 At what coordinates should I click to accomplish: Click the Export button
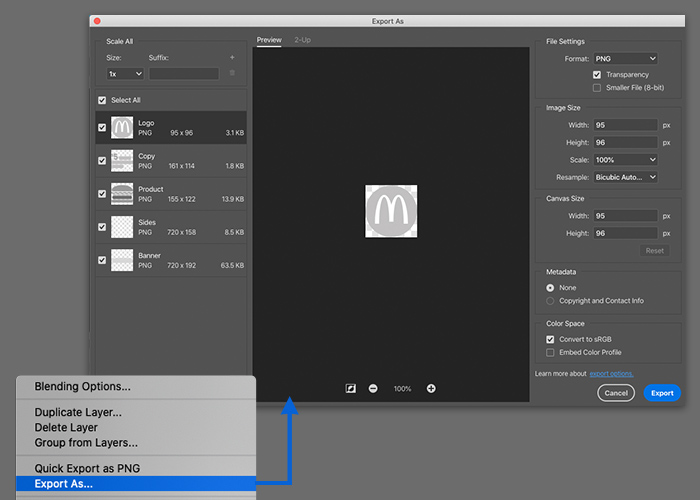point(662,393)
